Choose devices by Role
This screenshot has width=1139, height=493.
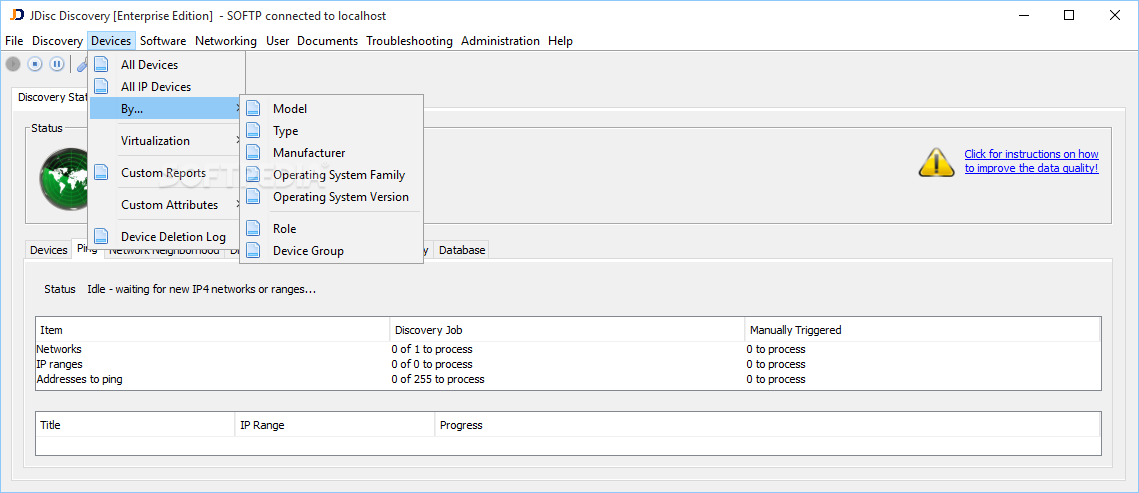click(x=331, y=228)
